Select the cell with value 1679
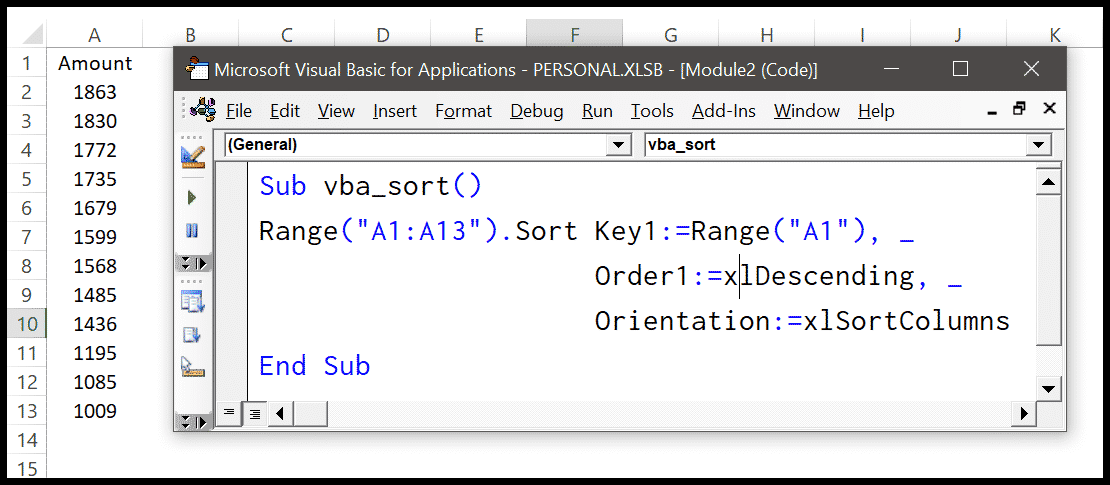 [x=95, y=208]
